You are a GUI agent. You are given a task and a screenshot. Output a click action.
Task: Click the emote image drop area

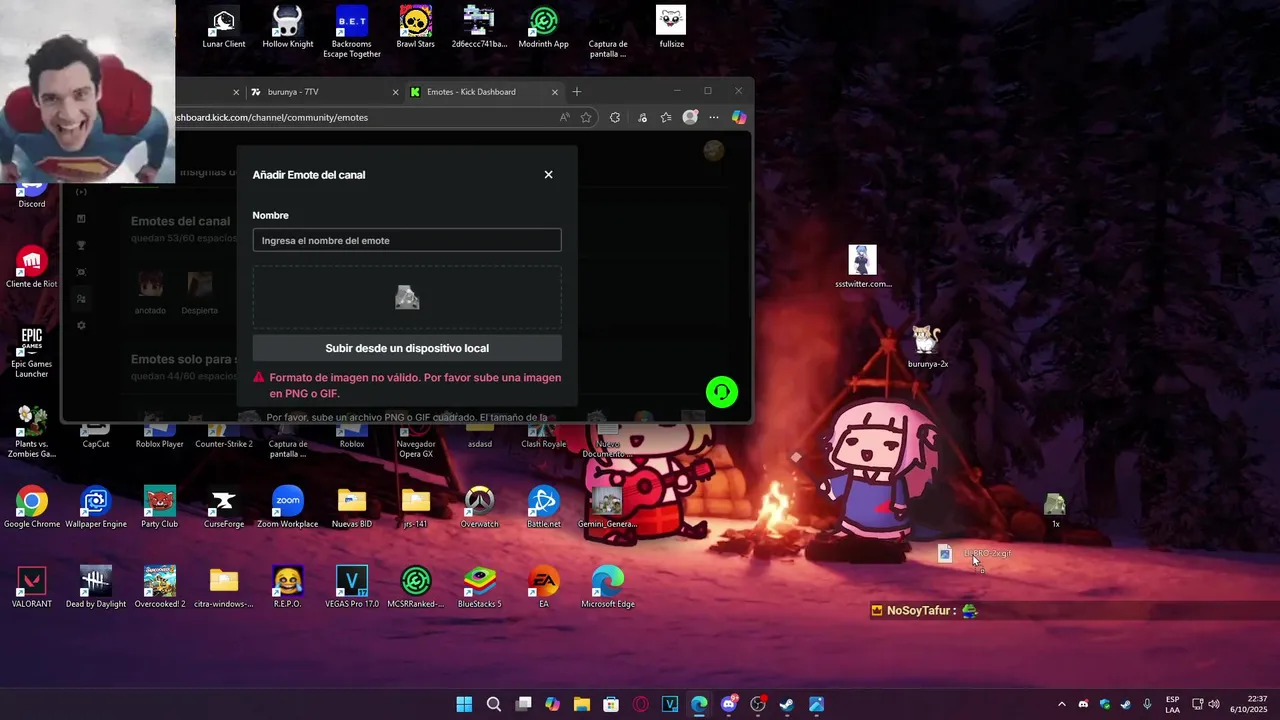click(407, 297)
